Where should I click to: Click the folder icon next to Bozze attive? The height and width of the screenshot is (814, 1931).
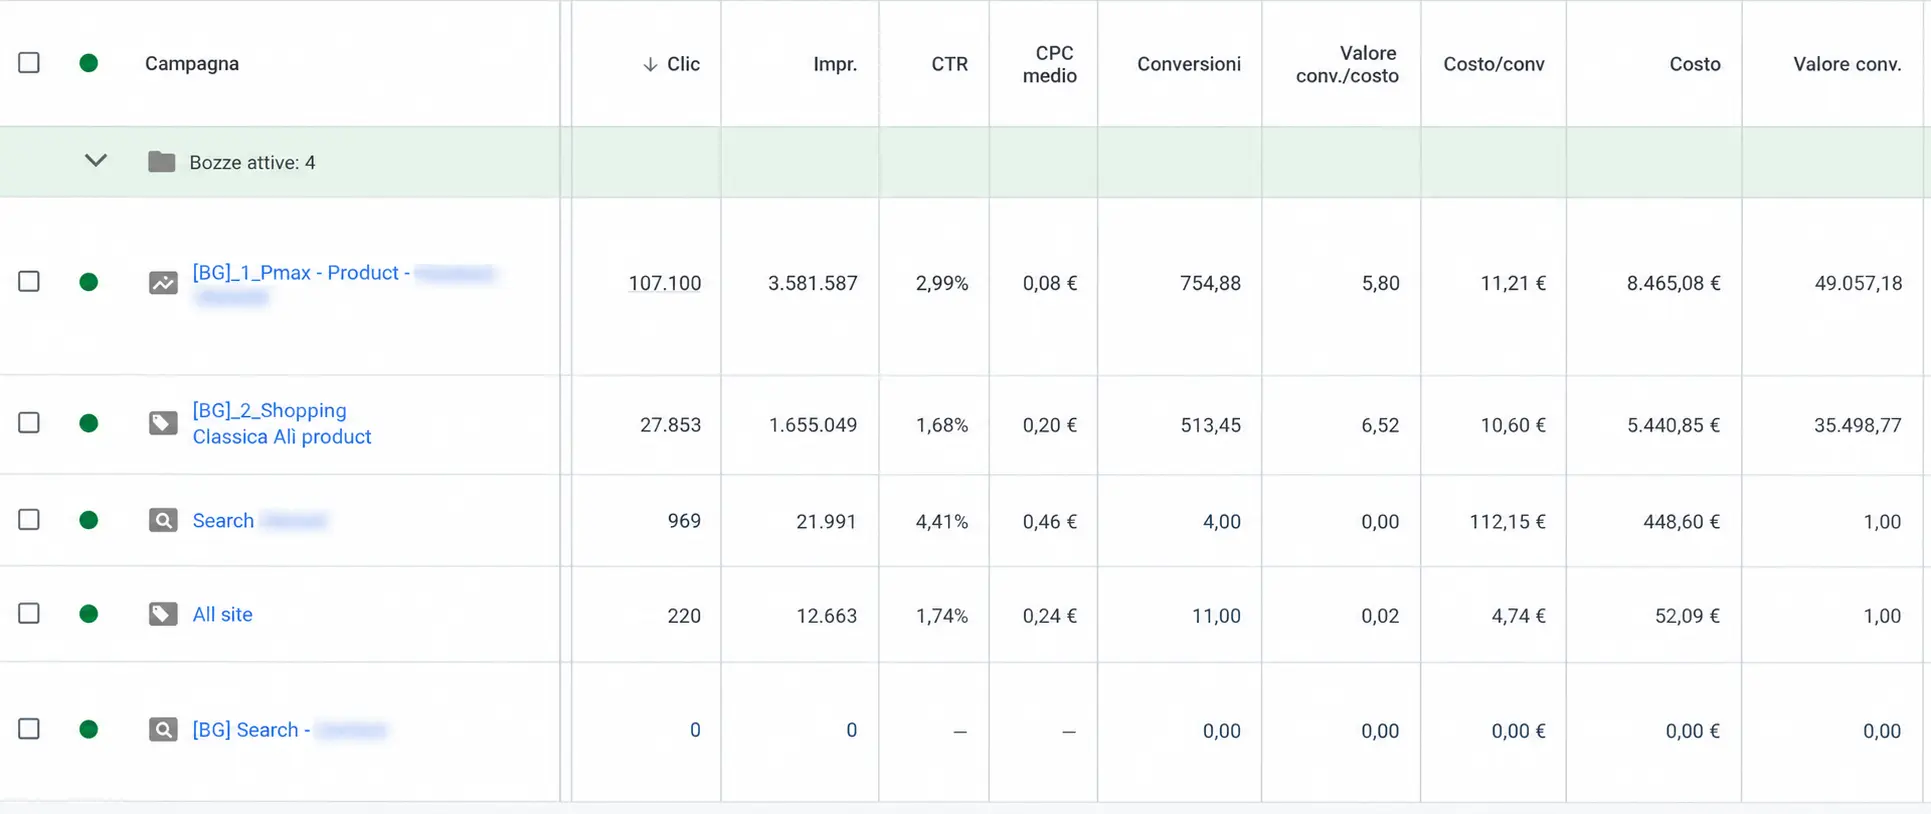[x=161, y=162]
